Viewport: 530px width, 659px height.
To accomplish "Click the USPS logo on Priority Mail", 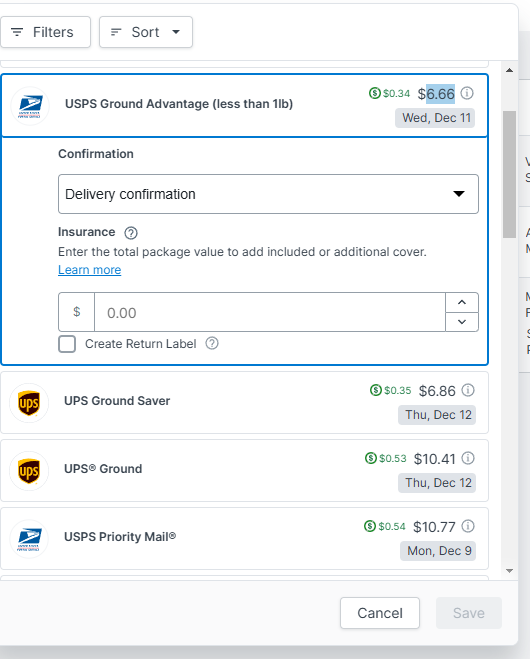I will coord(29,539).
